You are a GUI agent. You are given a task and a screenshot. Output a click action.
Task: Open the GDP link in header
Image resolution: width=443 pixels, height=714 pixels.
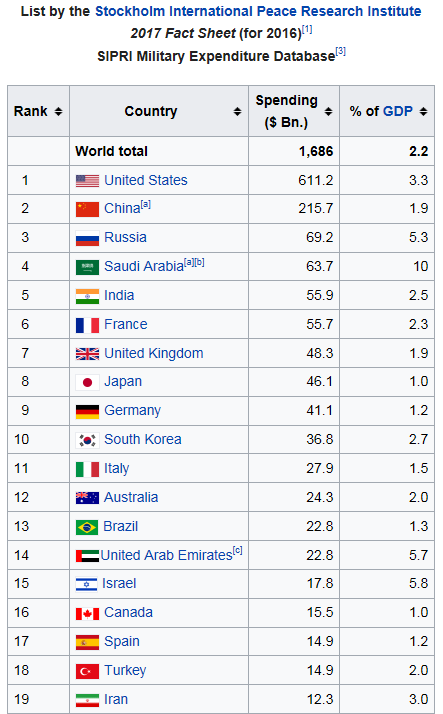398,111
